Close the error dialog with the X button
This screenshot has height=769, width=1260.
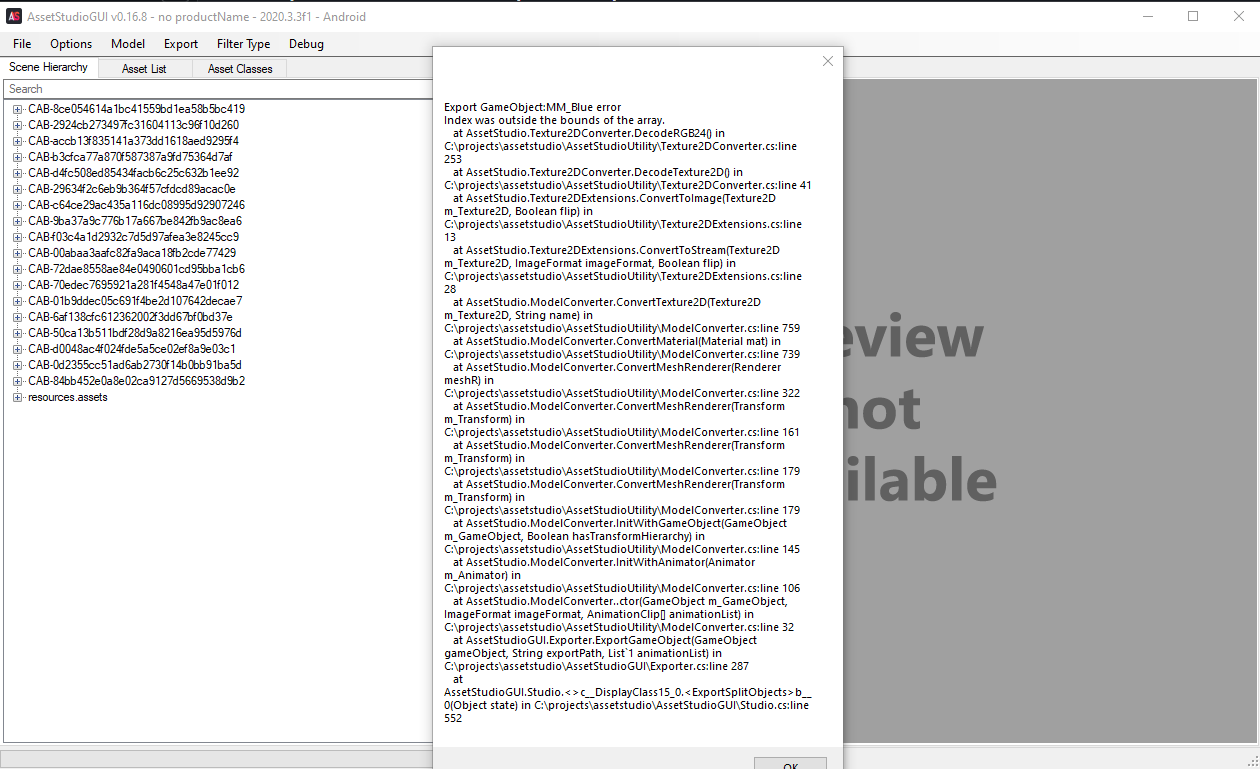828,61
